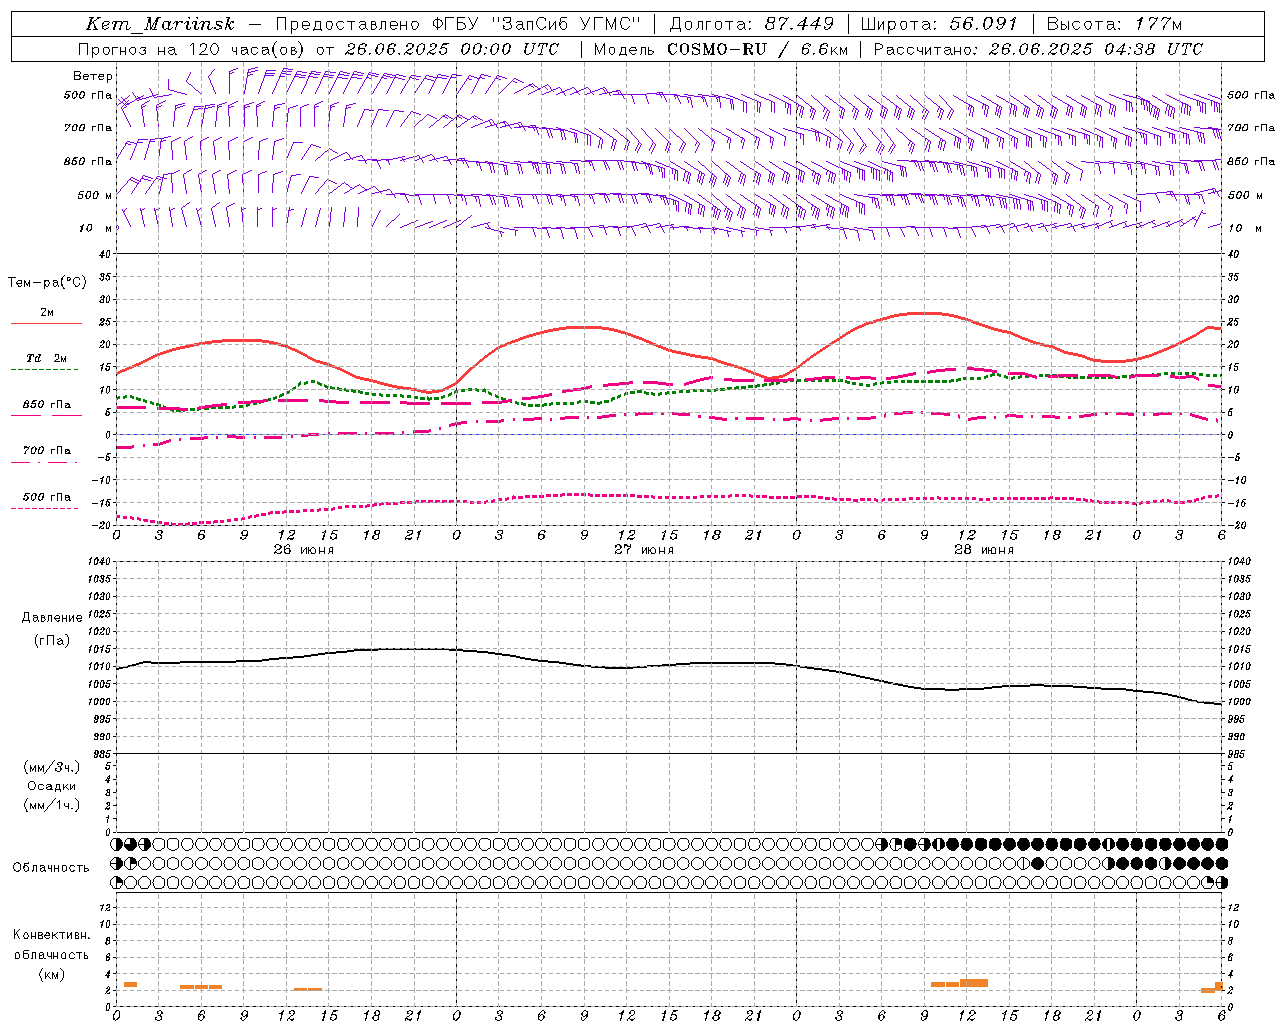Click the 'Рассчитано: 26.06.2025 04:38 UTC' text
1280x1024 pixels.
[x=1038, y=49]
